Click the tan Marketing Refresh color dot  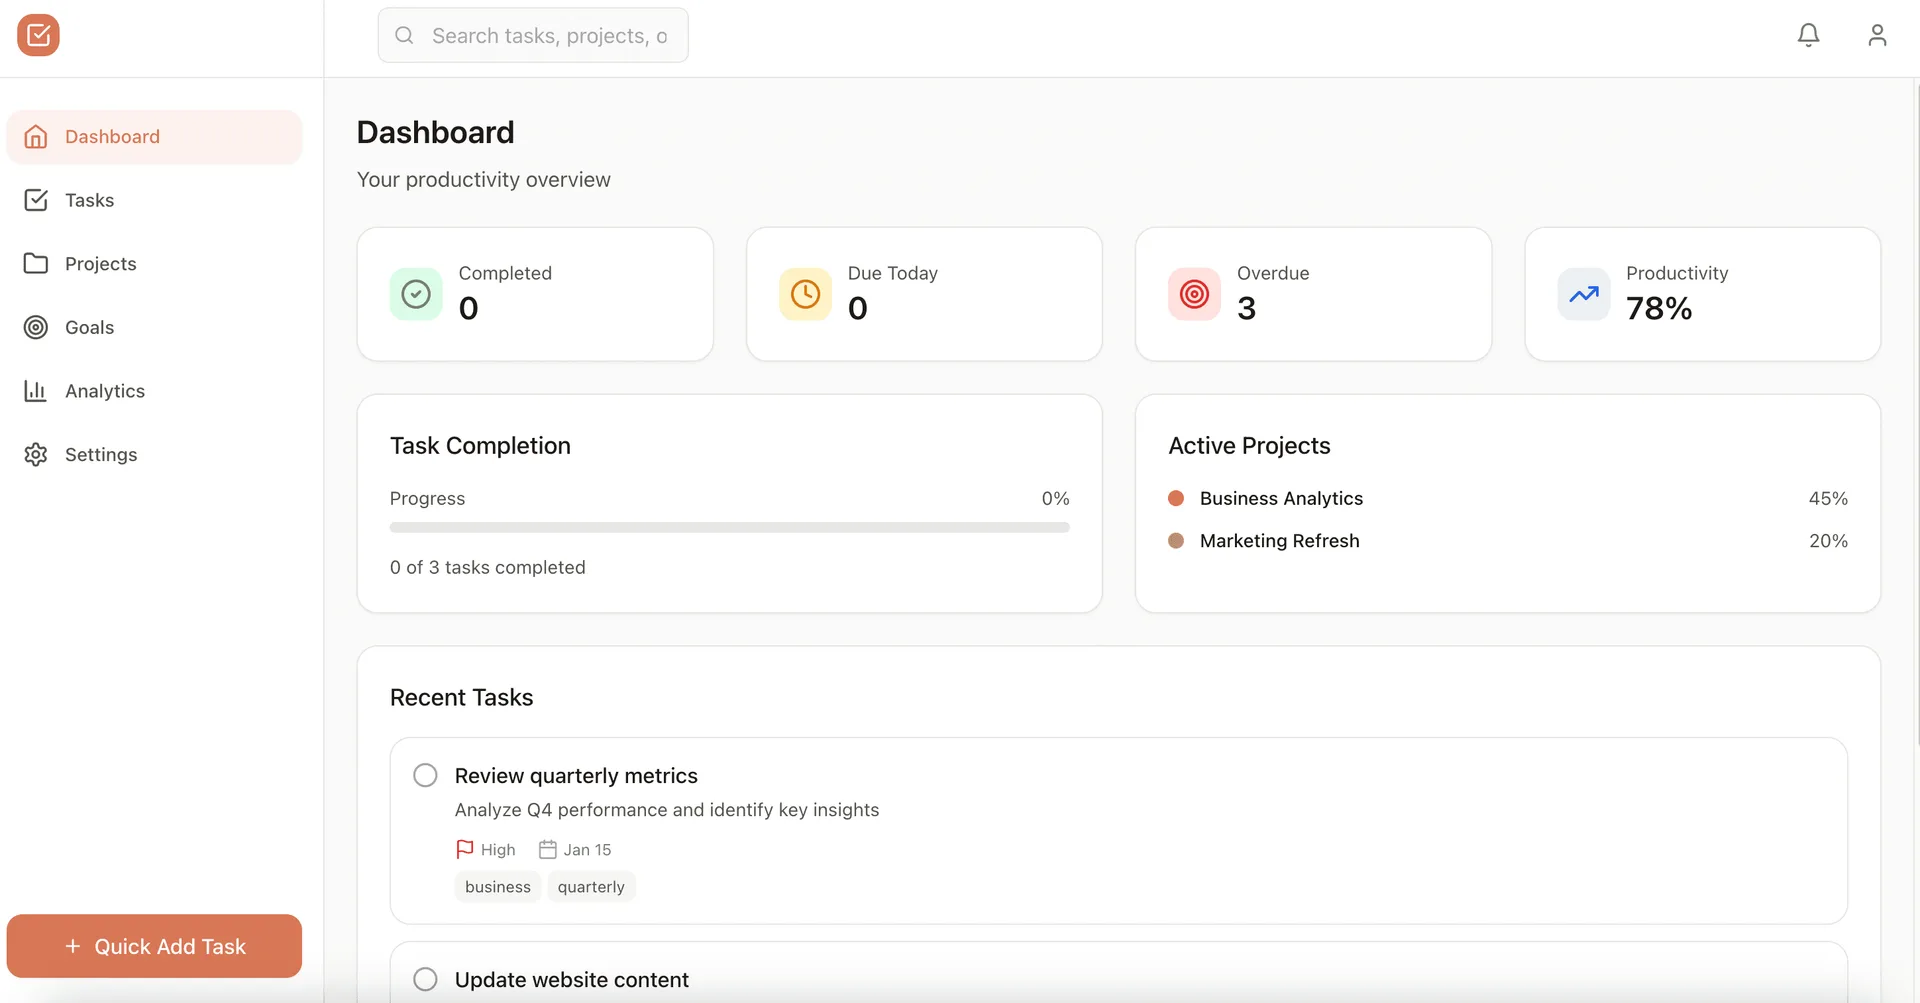[1176, 540]
